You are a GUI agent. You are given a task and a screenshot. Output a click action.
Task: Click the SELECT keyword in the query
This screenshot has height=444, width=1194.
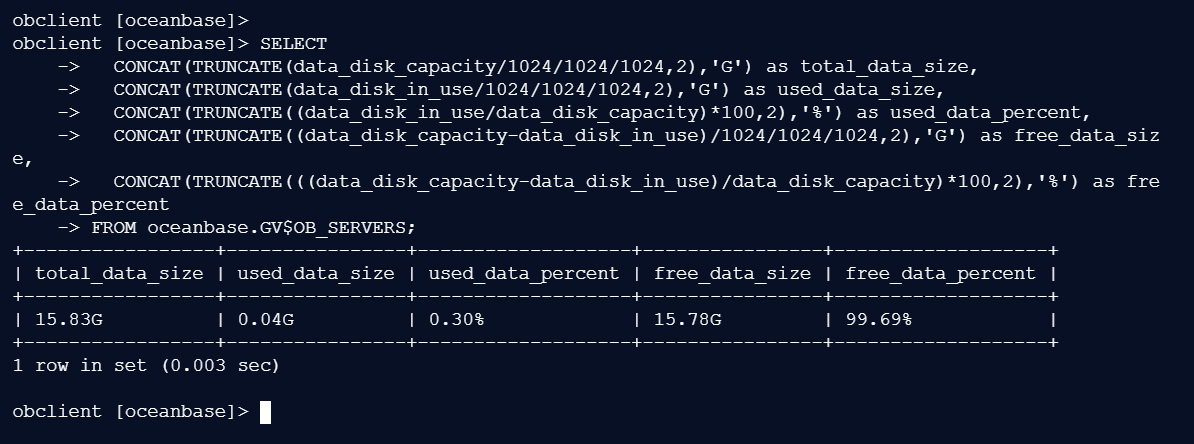pyautogui.click(x=293, y=44)
